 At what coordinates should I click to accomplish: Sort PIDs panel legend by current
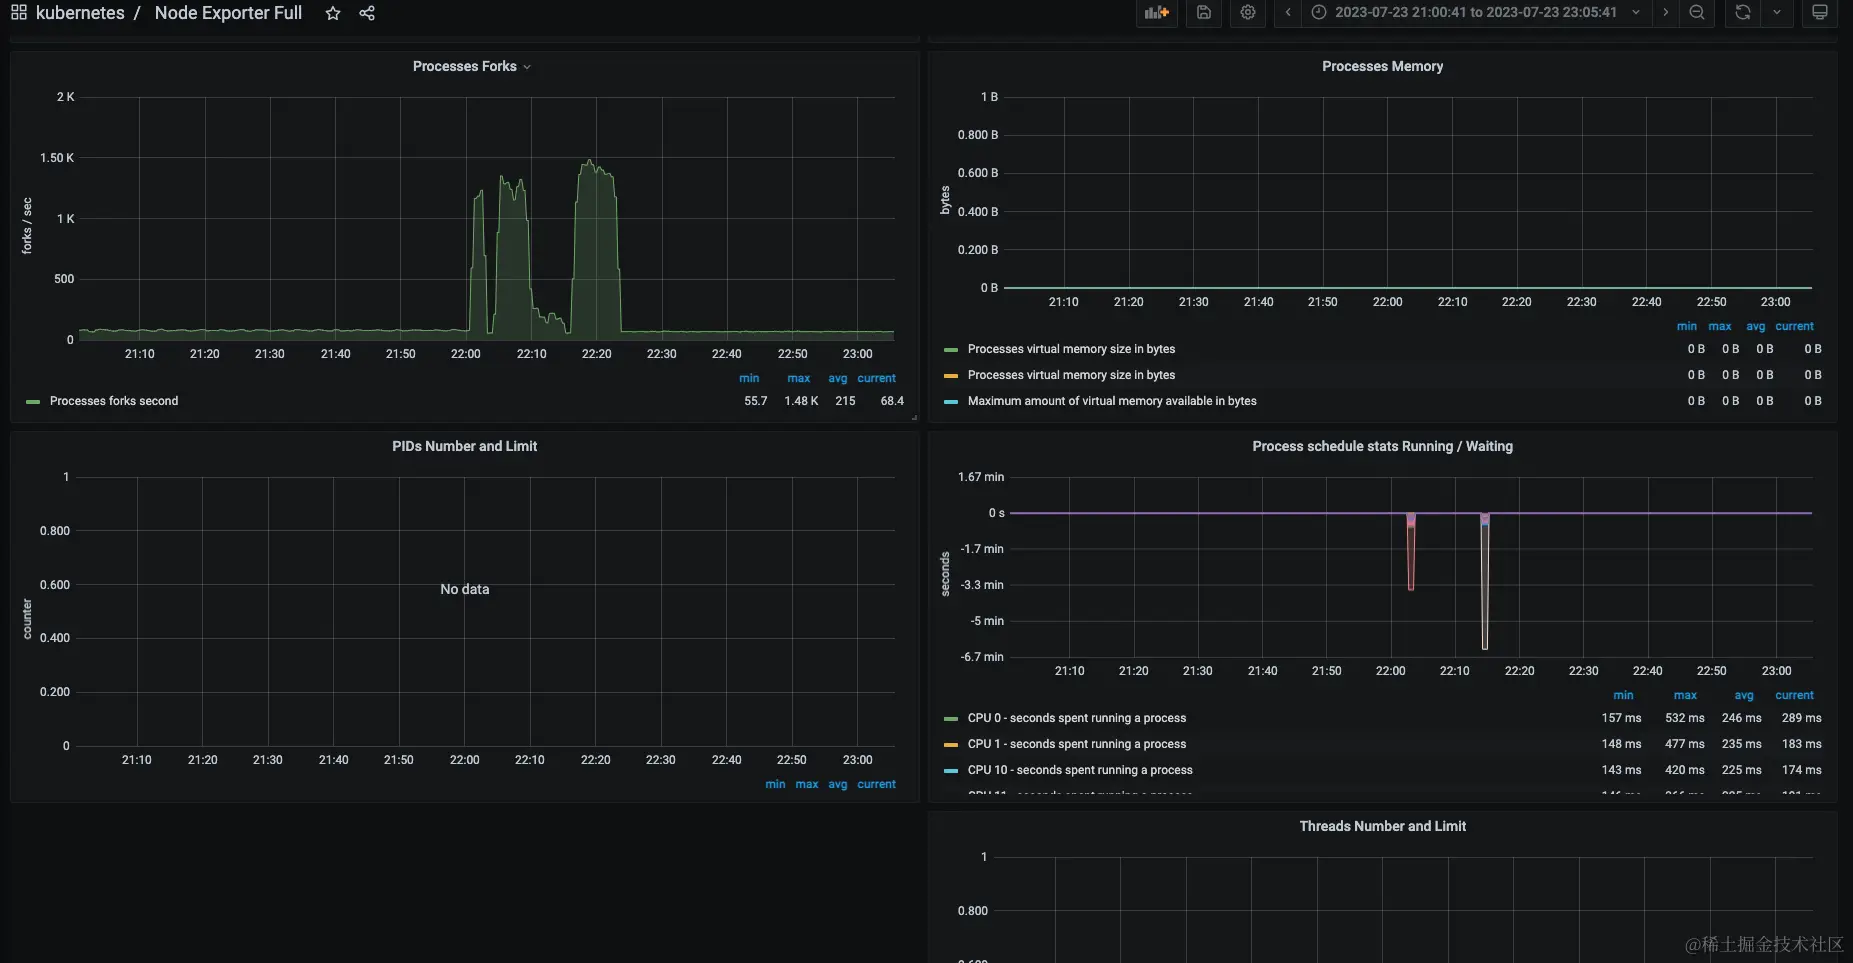pos(877,784)
